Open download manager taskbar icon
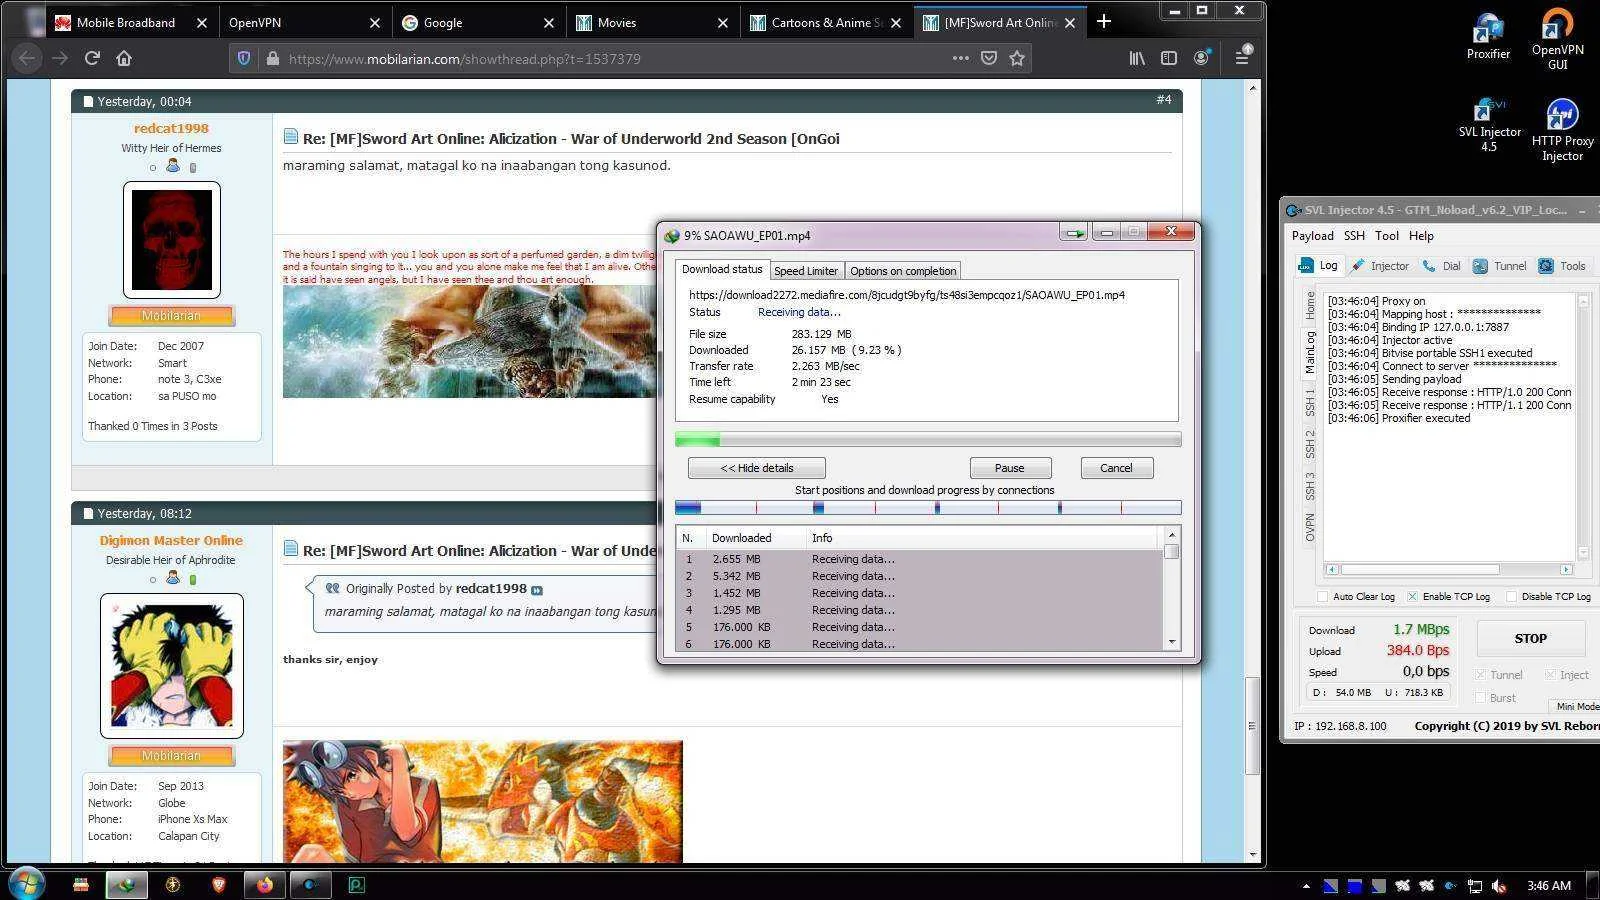 [126, 885]
